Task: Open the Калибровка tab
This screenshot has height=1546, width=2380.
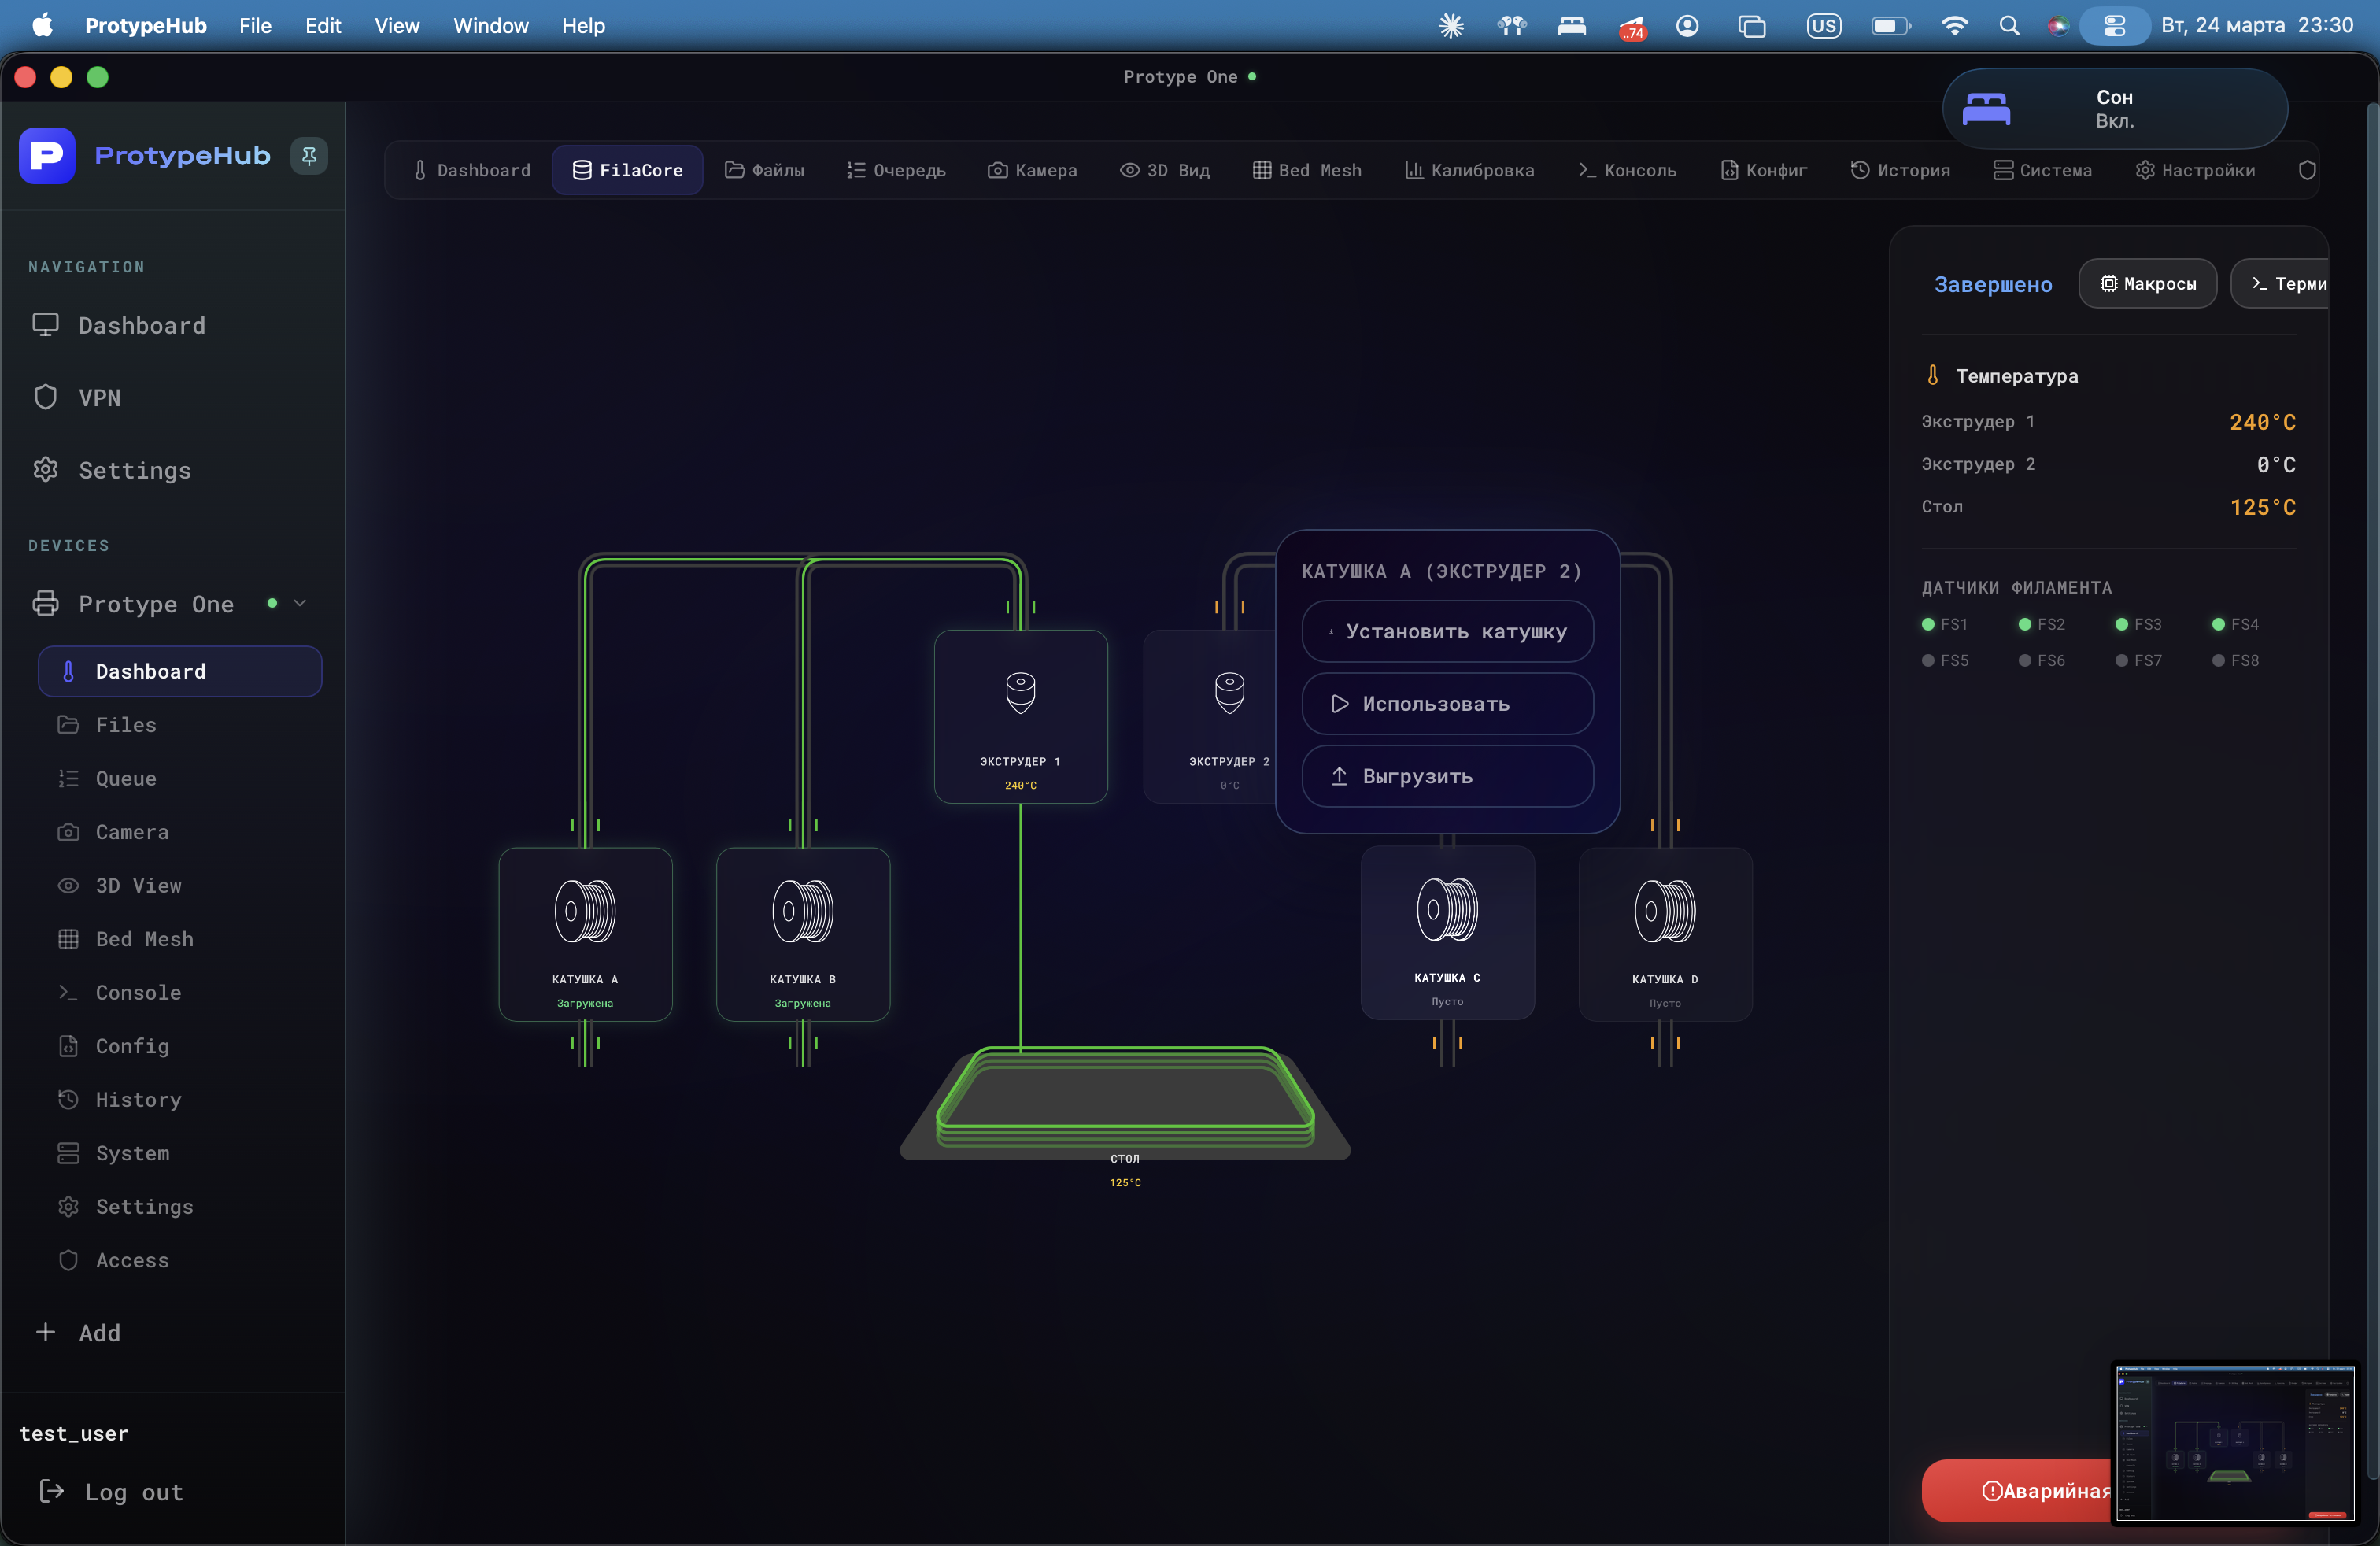Action: [1469, 170]
